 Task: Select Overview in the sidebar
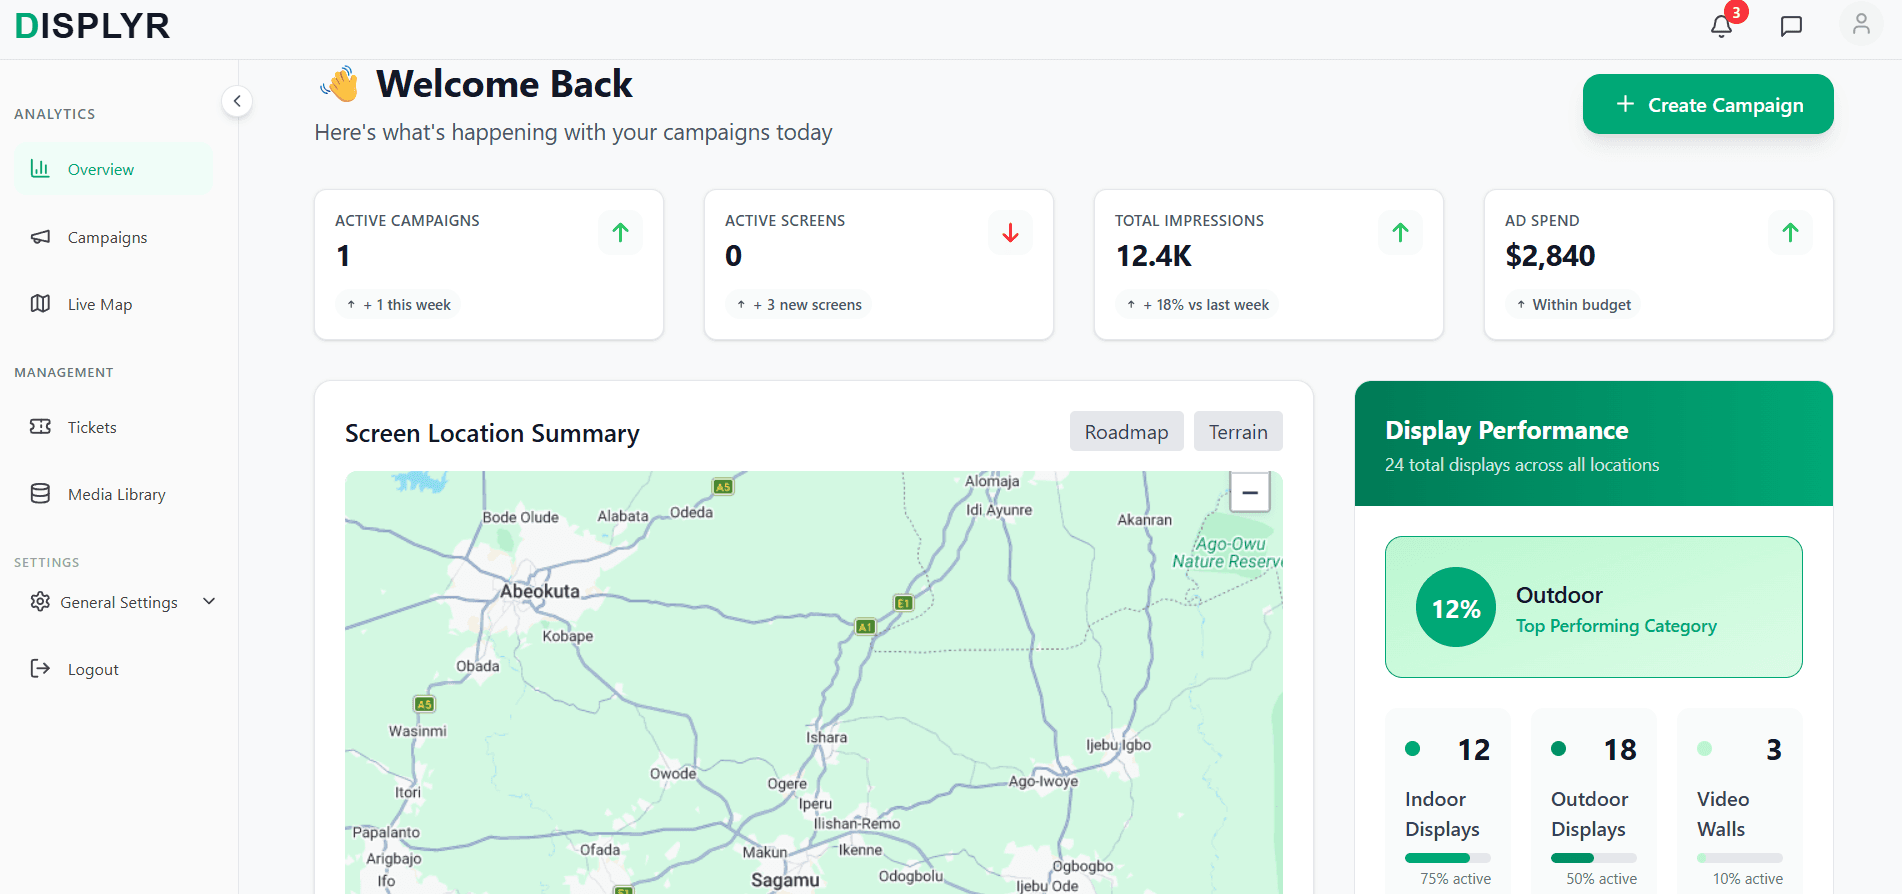tap(100, 170)
